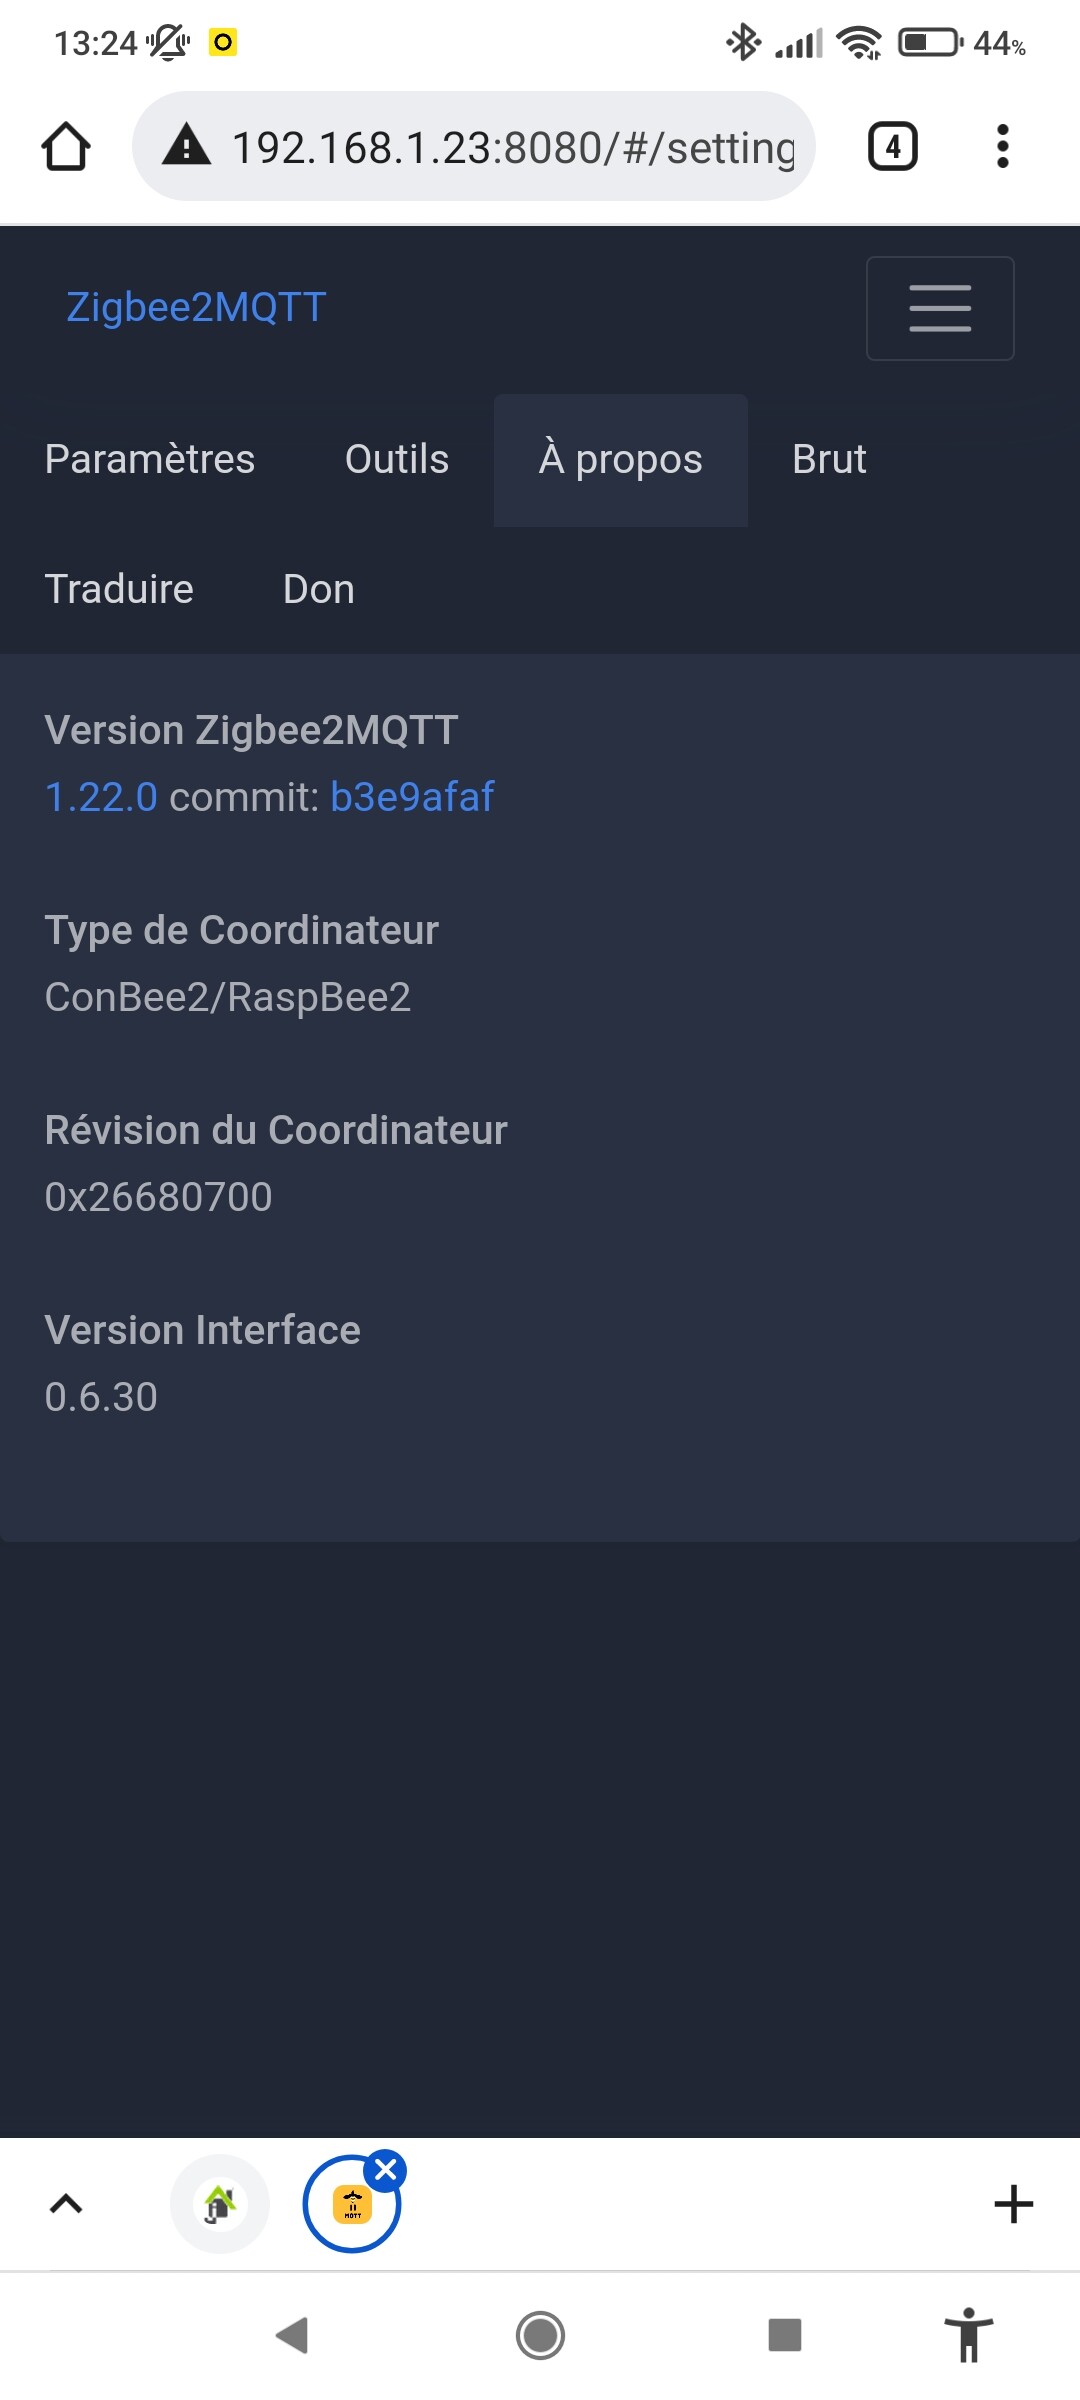This screenshot has height=2400, width=1080.
Task: Tap the Android recent apps square
Action: click(x=785, y=2336)
